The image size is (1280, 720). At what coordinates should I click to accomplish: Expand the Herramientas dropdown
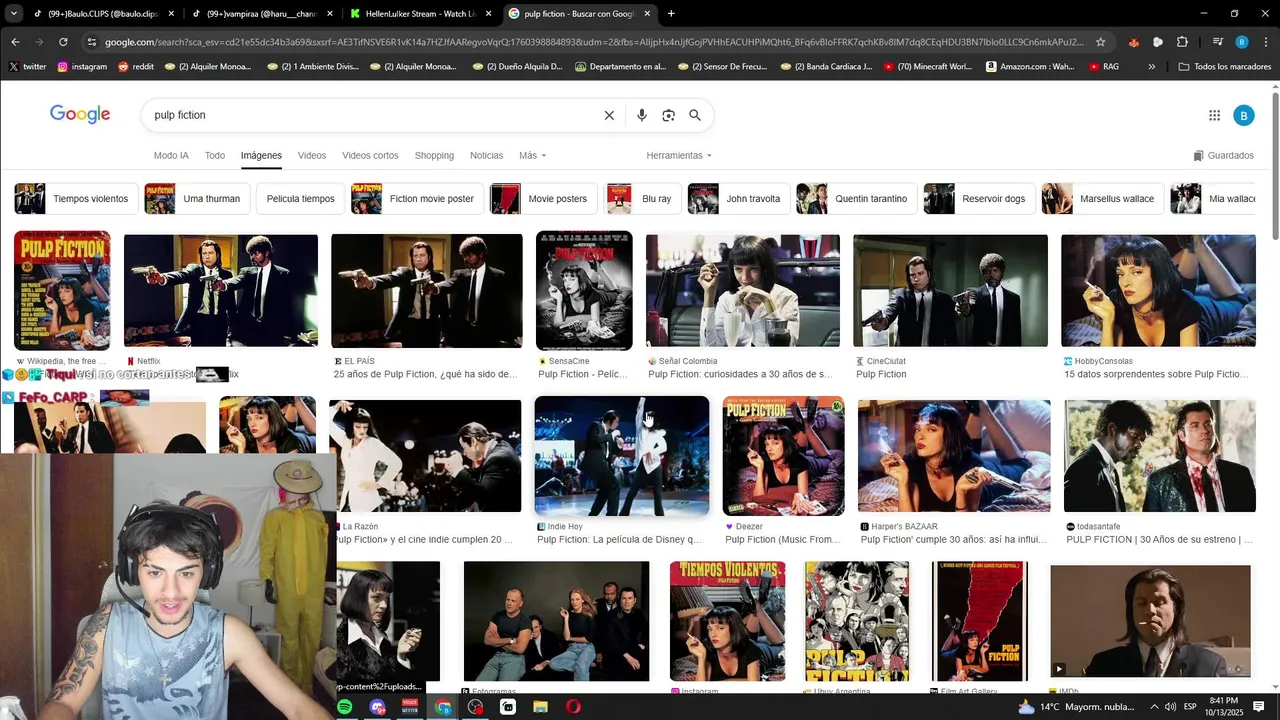pyautogui.click(x=679, y=156)
